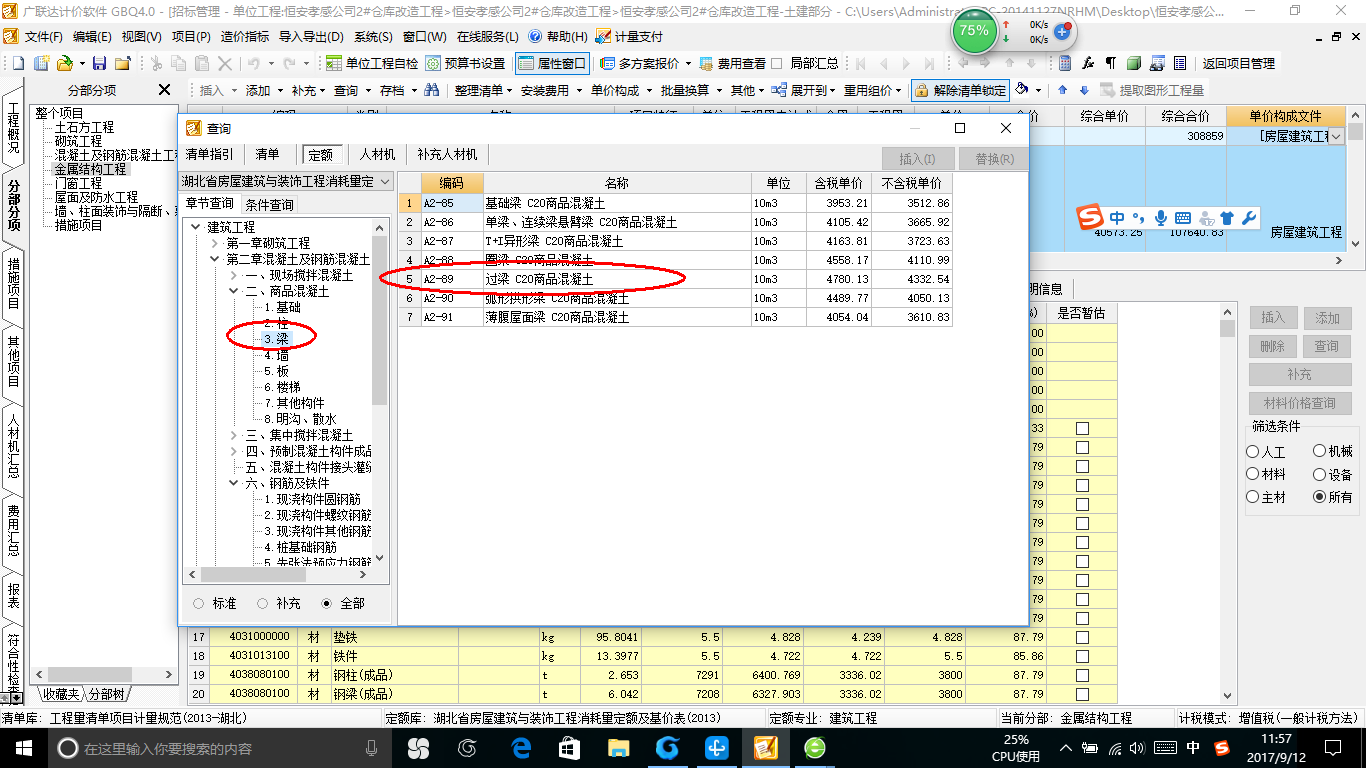Viewport: 1366px width, 768px height.
Task: Select the 标准 radio button
Action: pyautogui.click(x=198, y=603)
